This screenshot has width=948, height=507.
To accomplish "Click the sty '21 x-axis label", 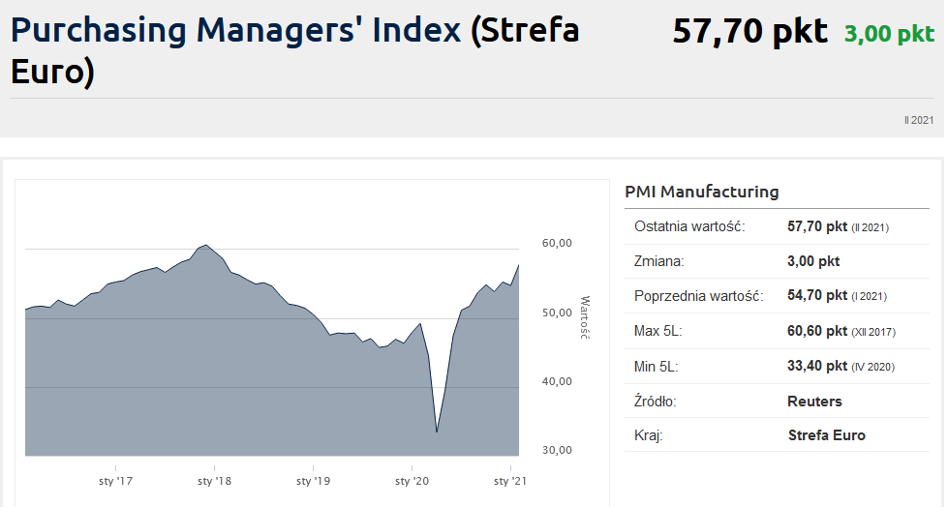I will 511,481.
